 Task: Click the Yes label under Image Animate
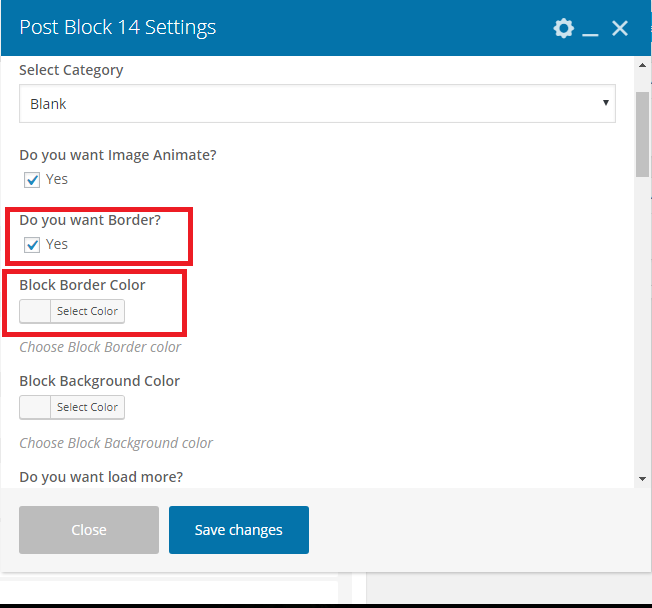coord(57,180)
